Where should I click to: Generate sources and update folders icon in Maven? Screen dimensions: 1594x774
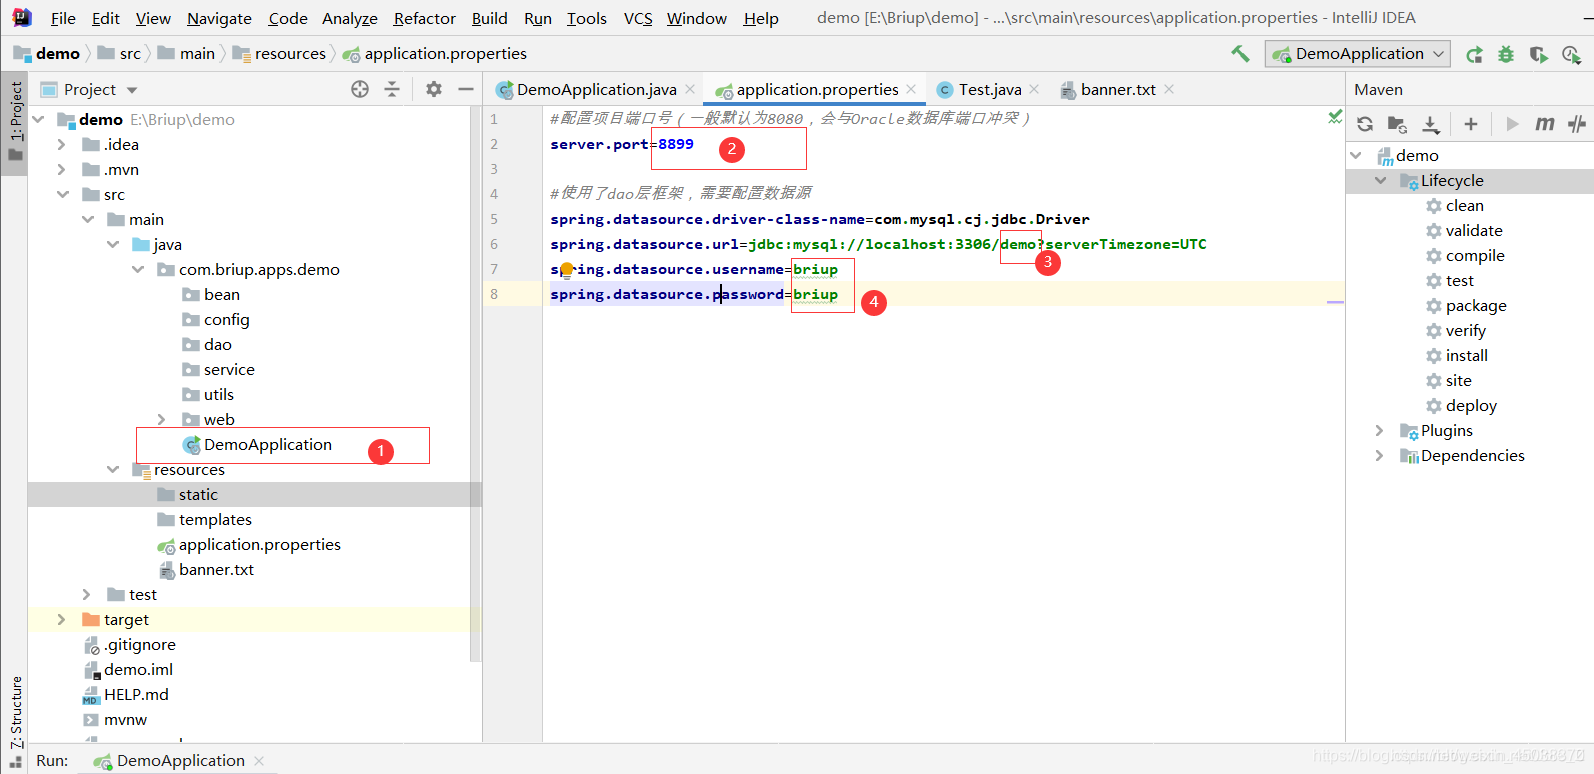(1397, 124)
